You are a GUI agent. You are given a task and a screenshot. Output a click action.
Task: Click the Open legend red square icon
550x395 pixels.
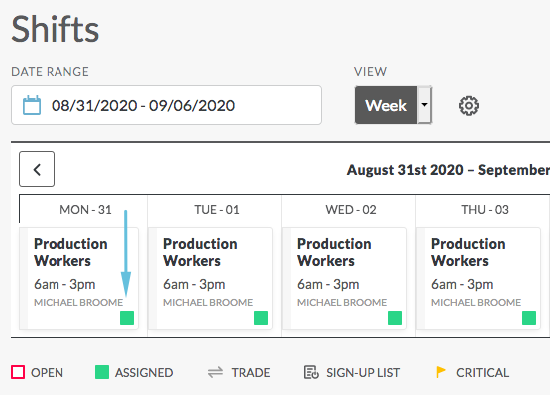coord(18,372)
